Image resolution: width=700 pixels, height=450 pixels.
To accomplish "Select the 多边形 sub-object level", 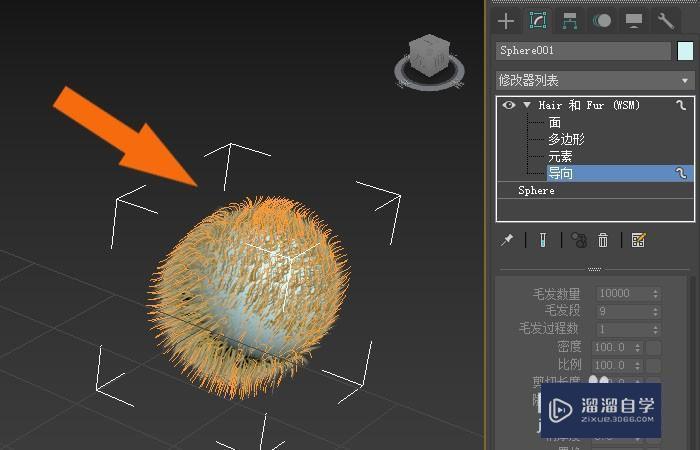I will [x=567, y=139].
